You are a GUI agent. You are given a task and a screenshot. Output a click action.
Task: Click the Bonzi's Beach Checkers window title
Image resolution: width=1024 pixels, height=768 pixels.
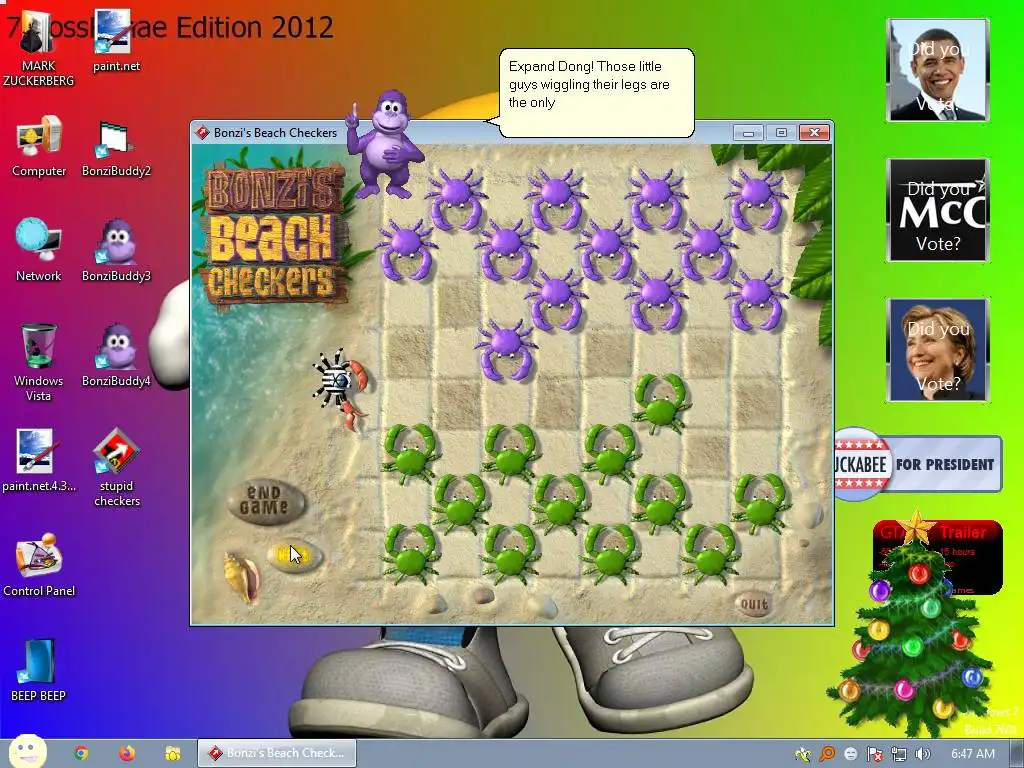click(x=275, y=133)
